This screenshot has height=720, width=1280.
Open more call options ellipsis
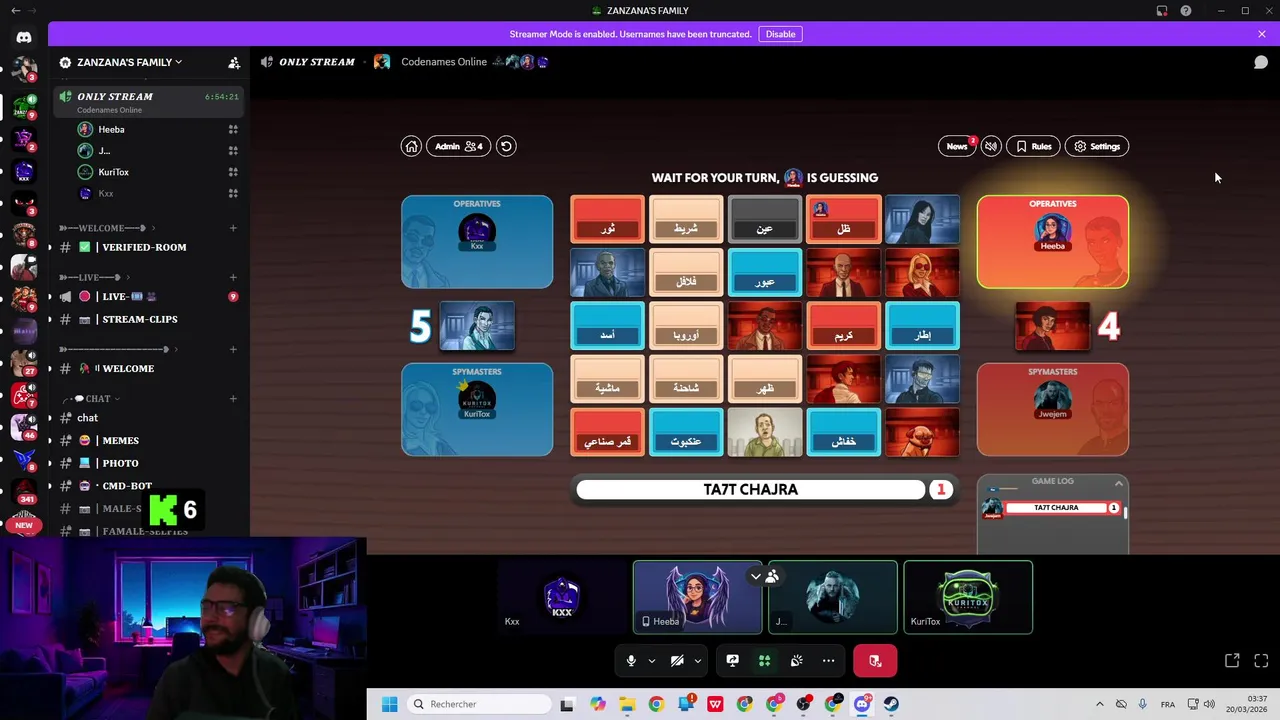(828, 660)
